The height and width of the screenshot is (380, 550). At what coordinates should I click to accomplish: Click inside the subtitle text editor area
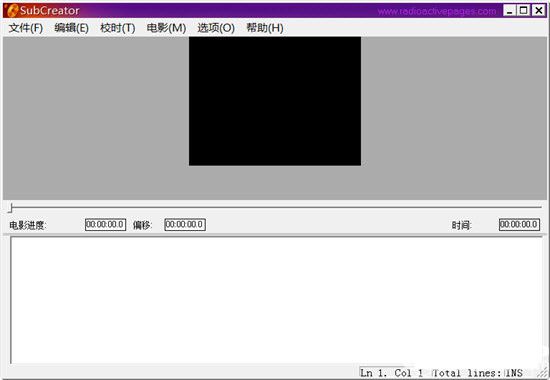[276, 300]
